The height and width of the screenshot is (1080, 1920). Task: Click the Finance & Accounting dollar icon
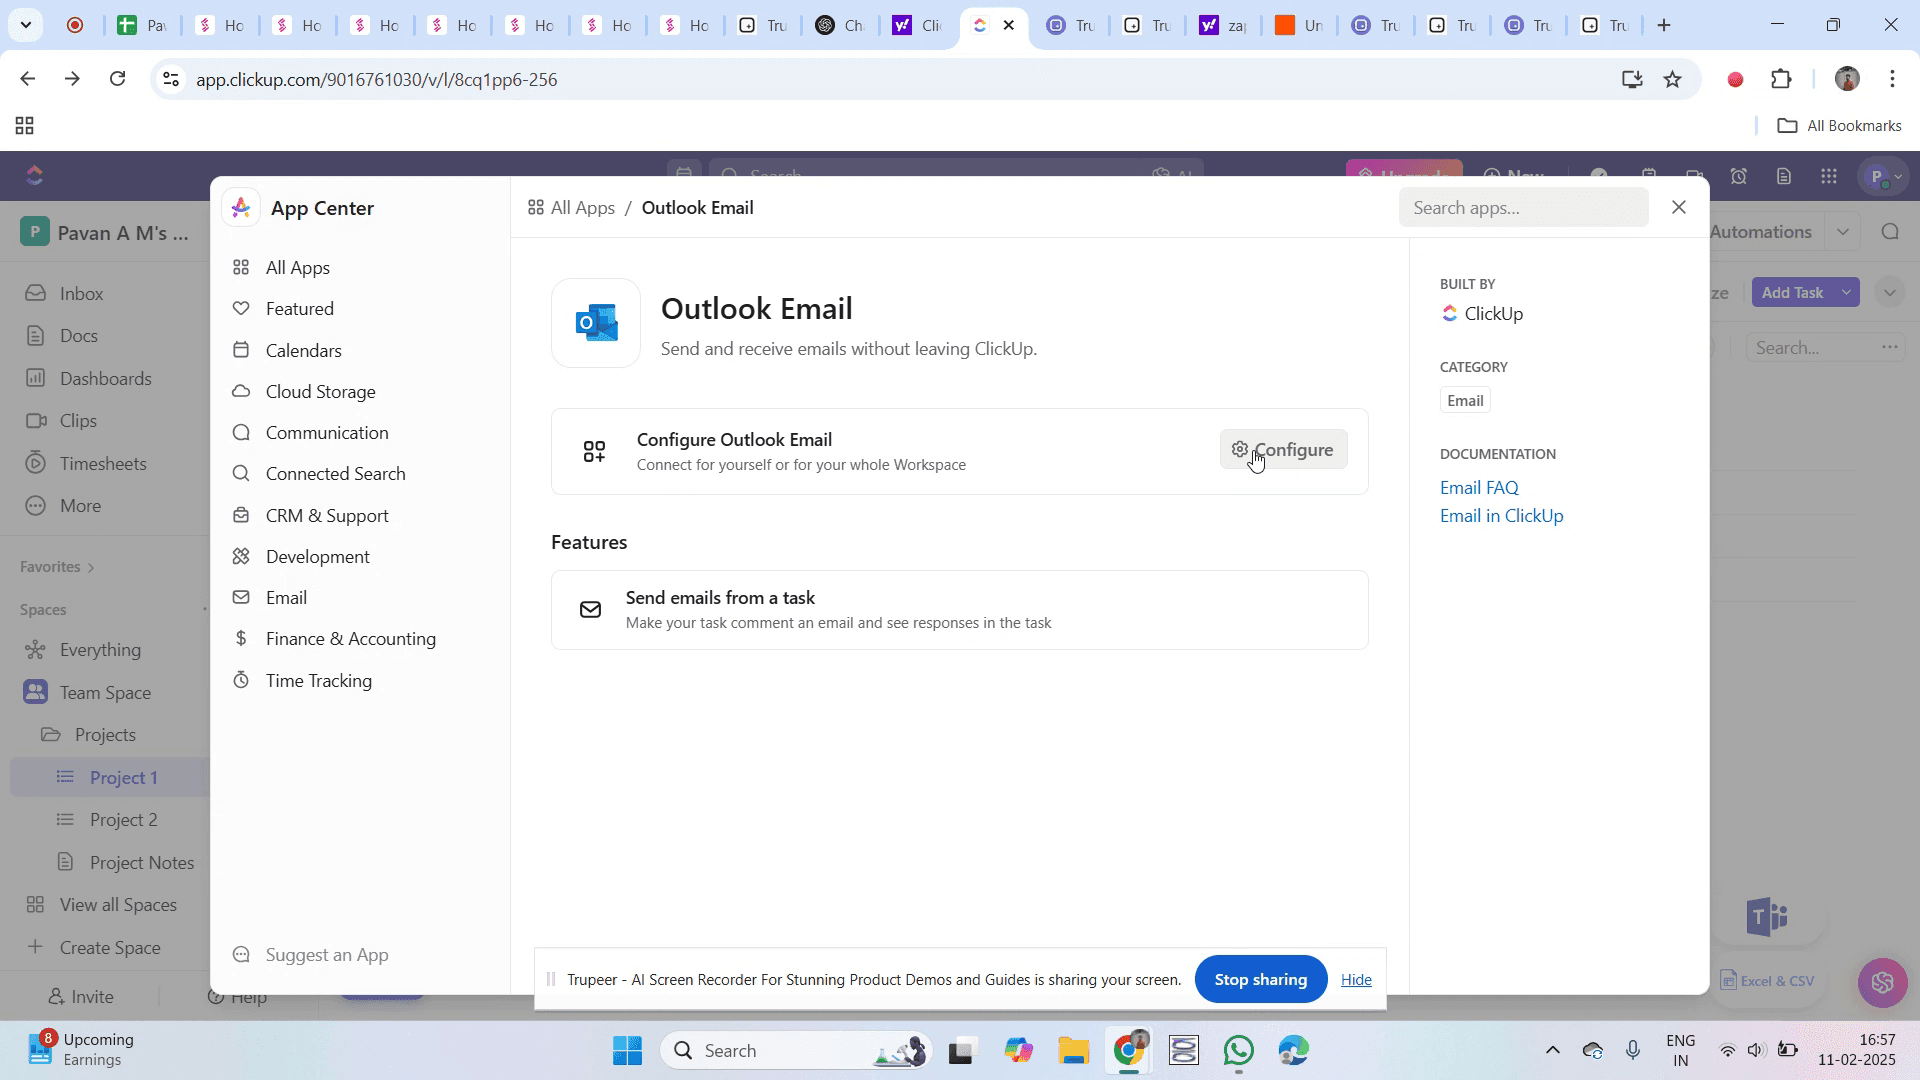pos(241,639)
